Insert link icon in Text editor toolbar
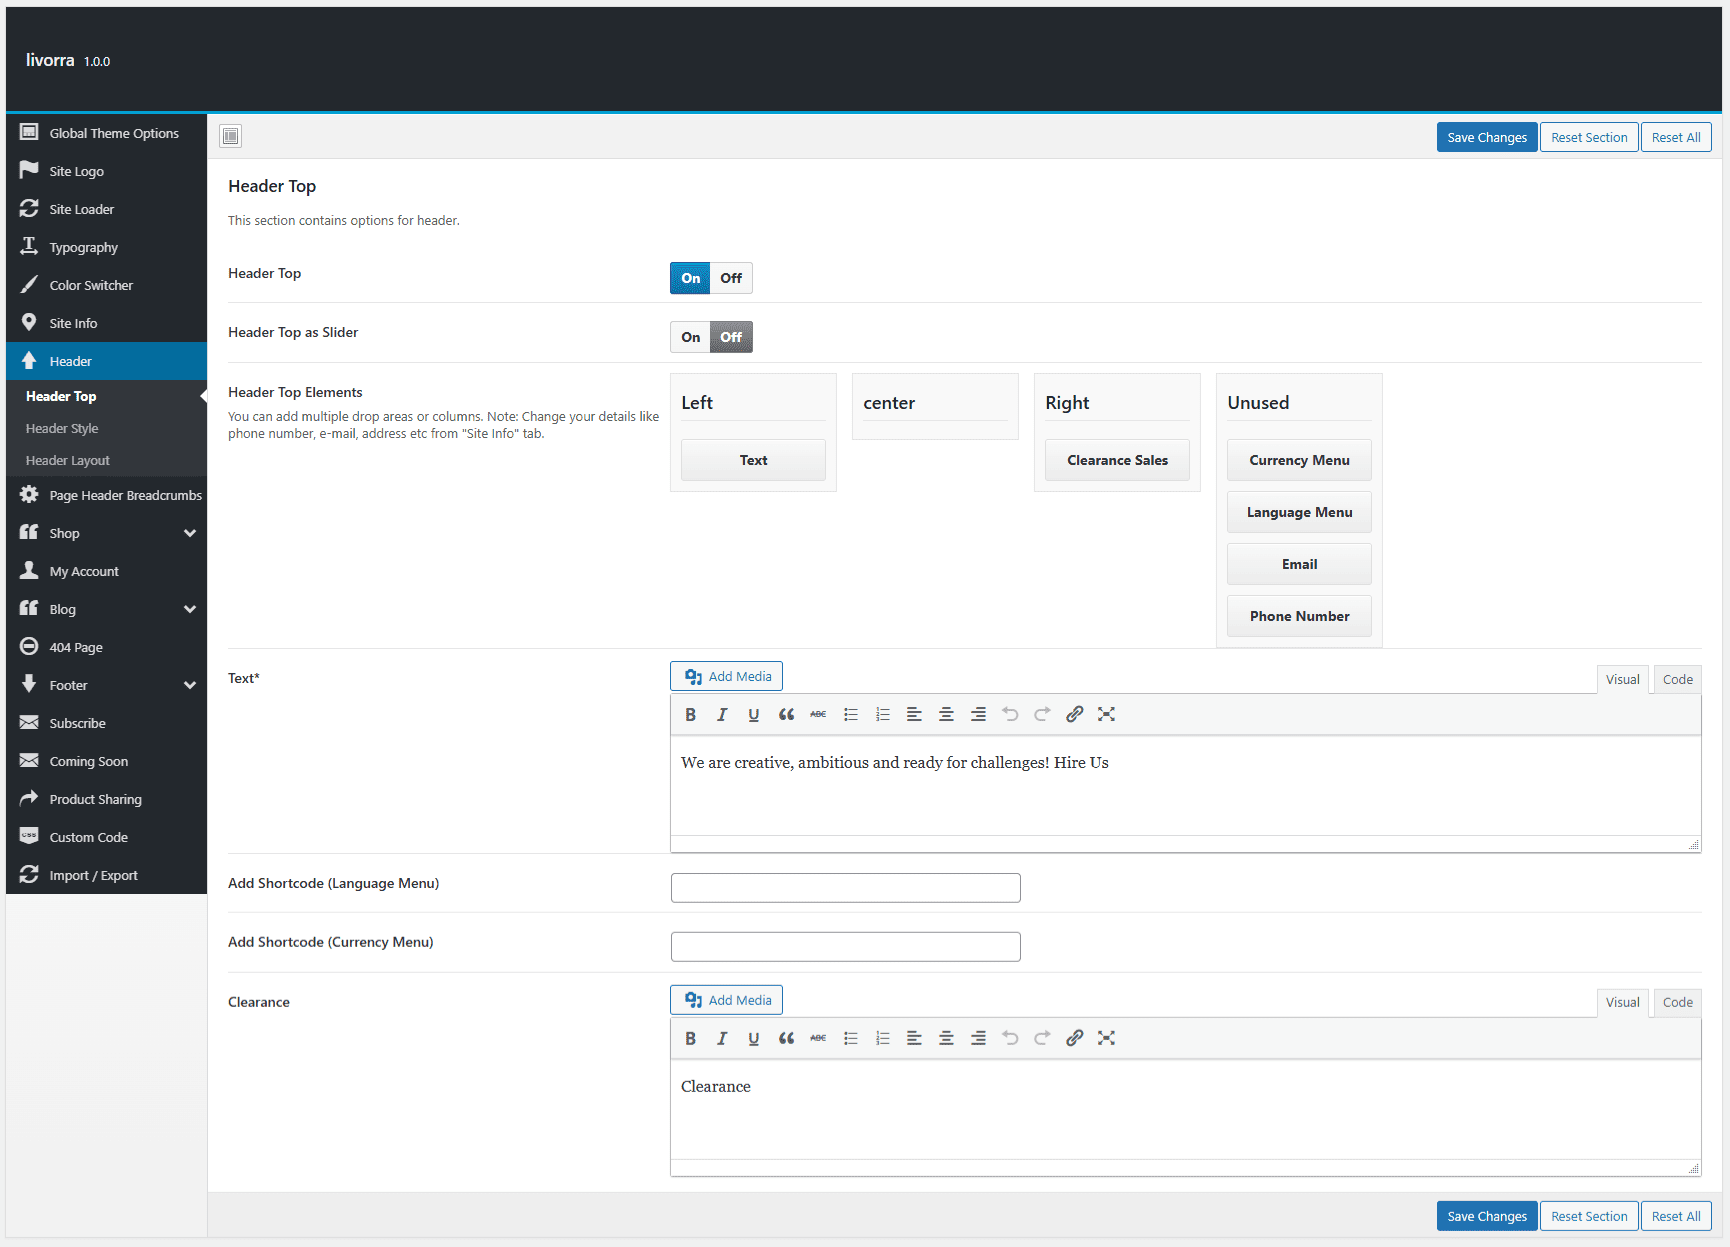The width and height of the screenshot is (1730, 1247). pyautogui.click(x=1074, y=714)
